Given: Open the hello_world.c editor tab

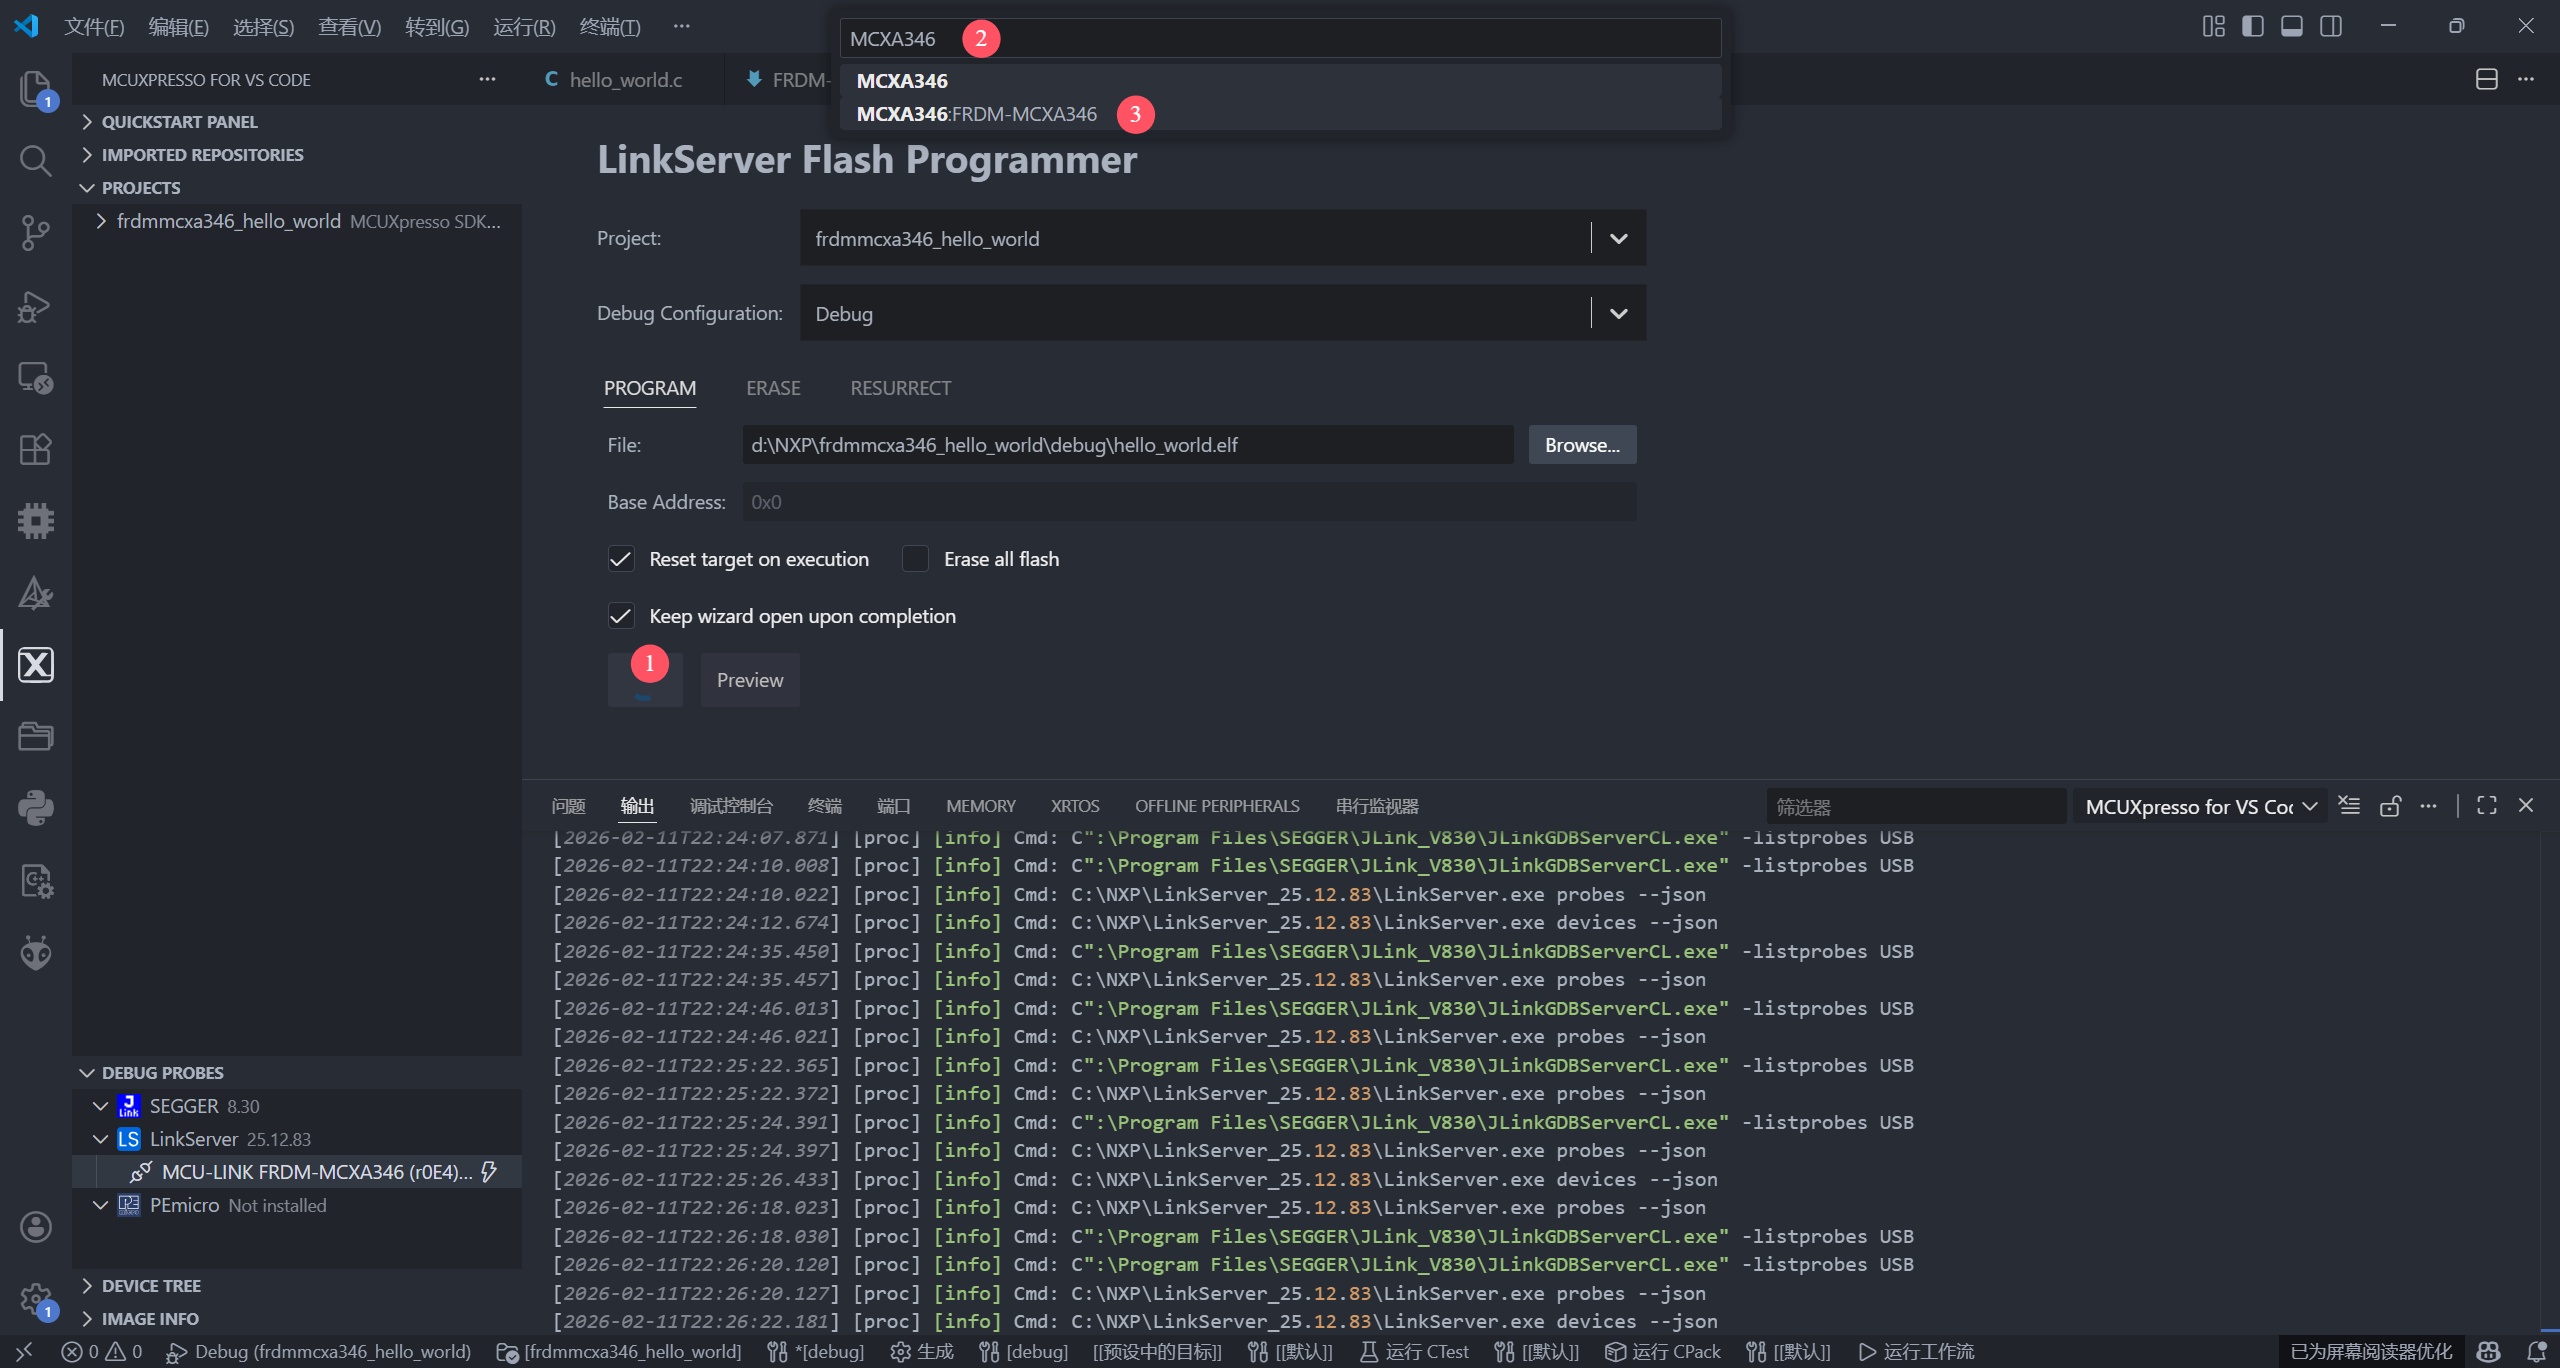Looking at the screenshot, I should click(x=625, y=80).
